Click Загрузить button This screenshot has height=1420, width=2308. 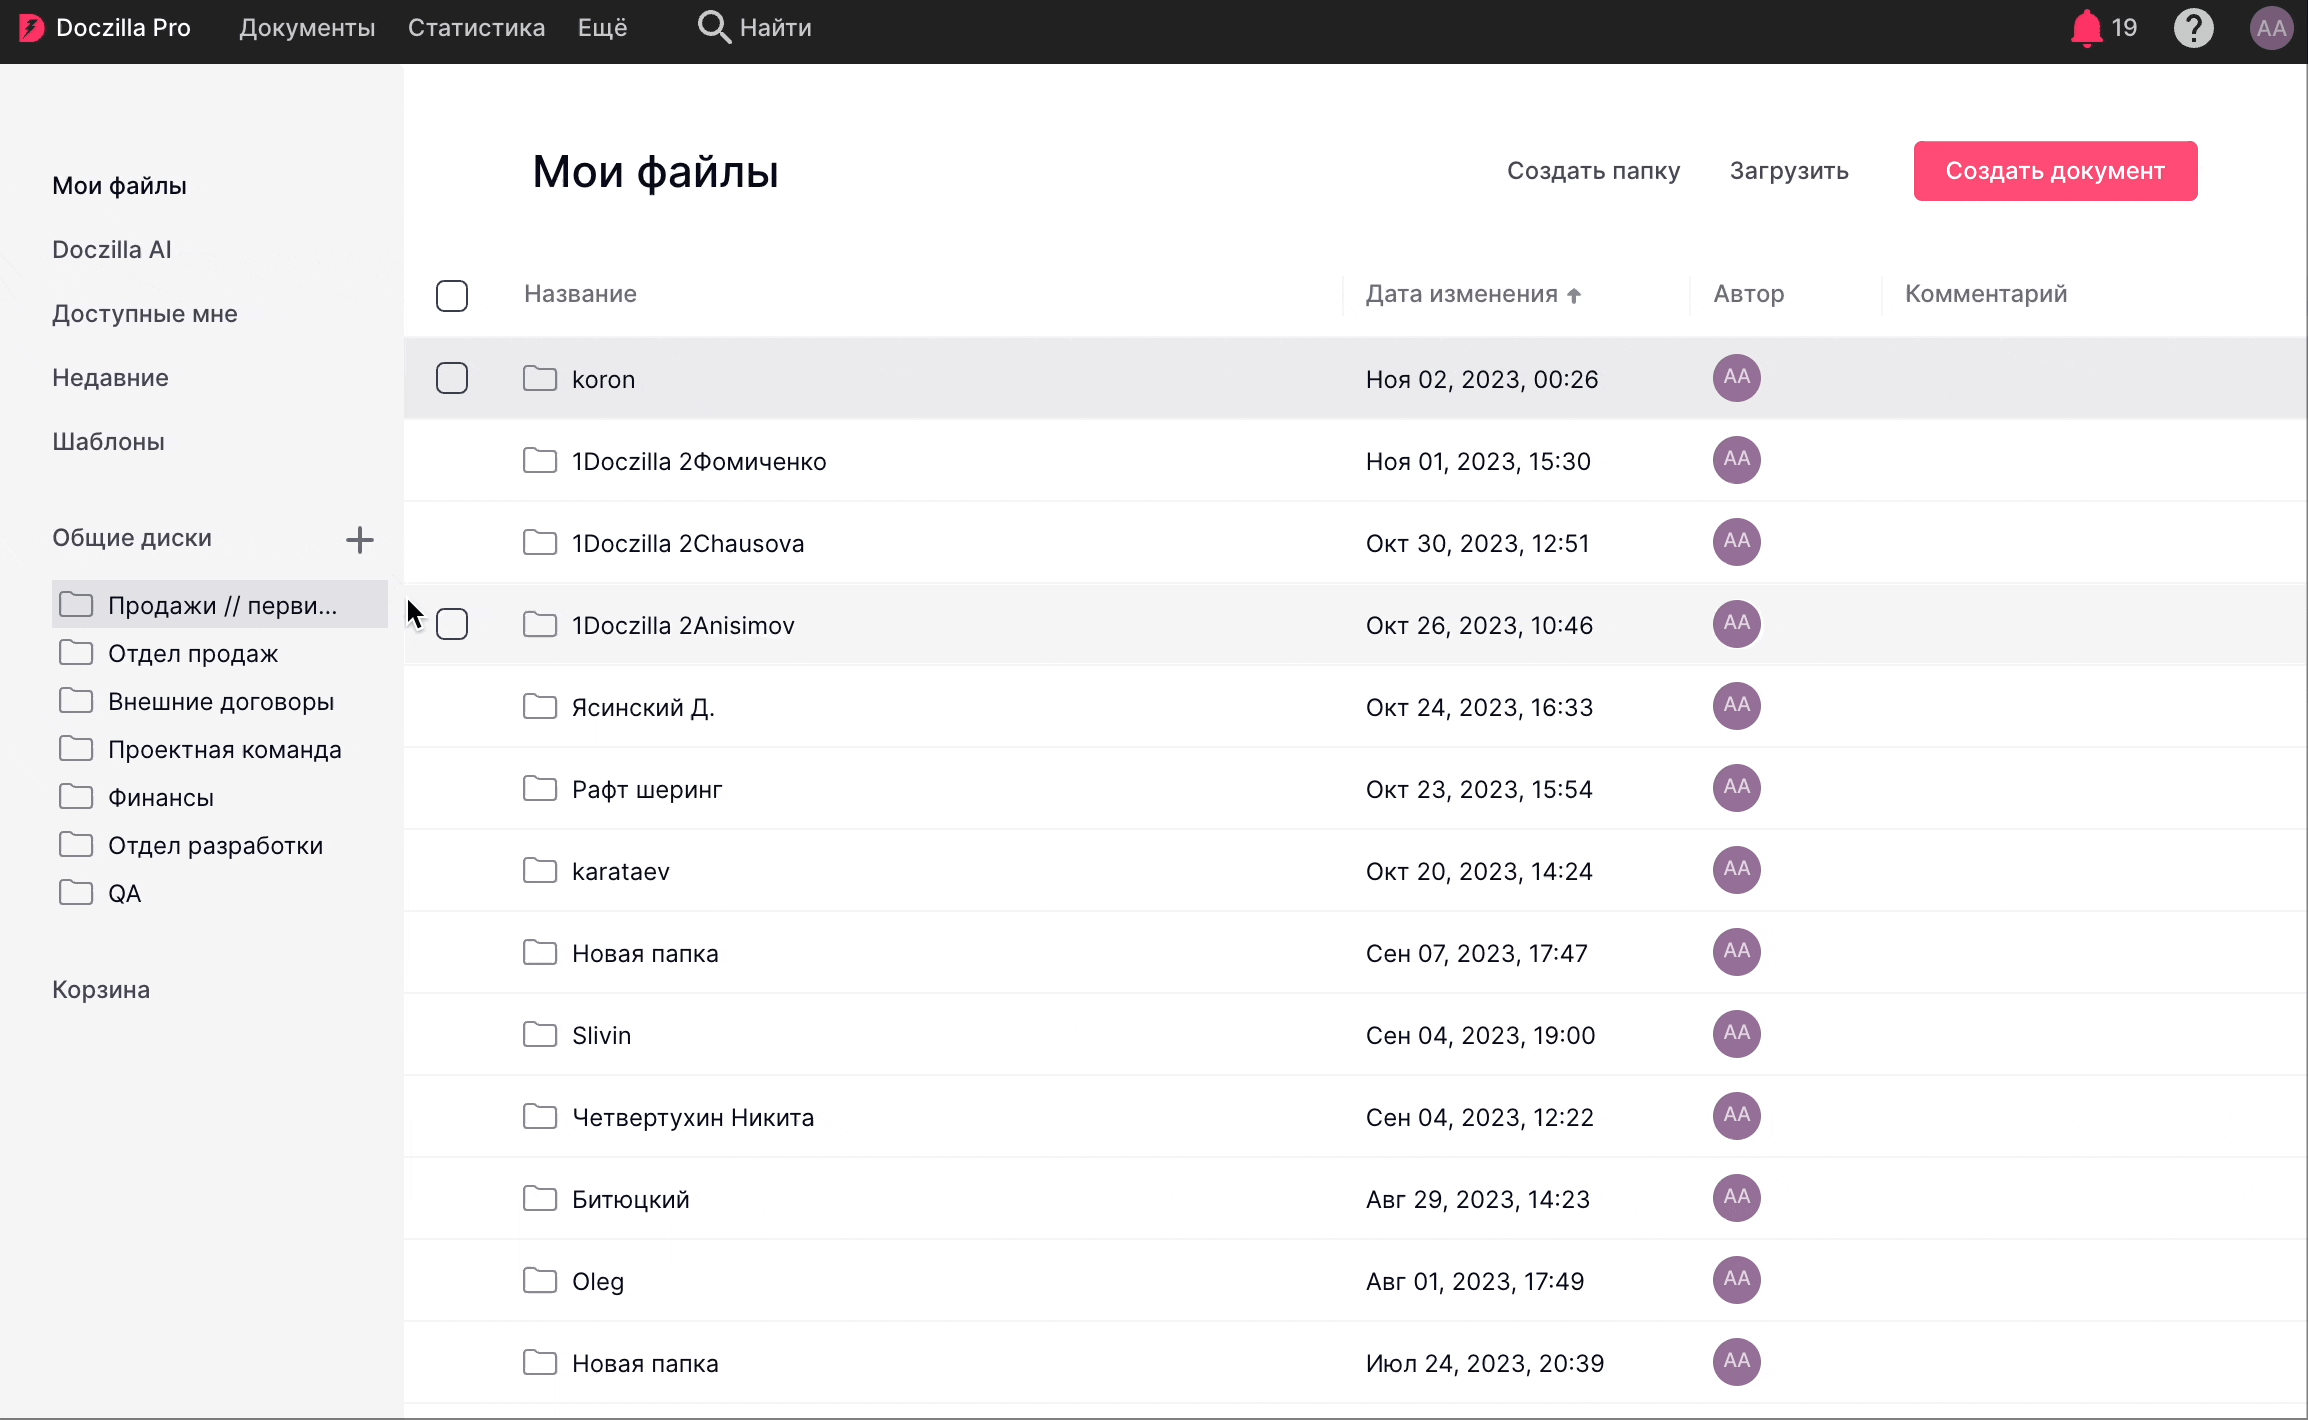click(1789, 171)
